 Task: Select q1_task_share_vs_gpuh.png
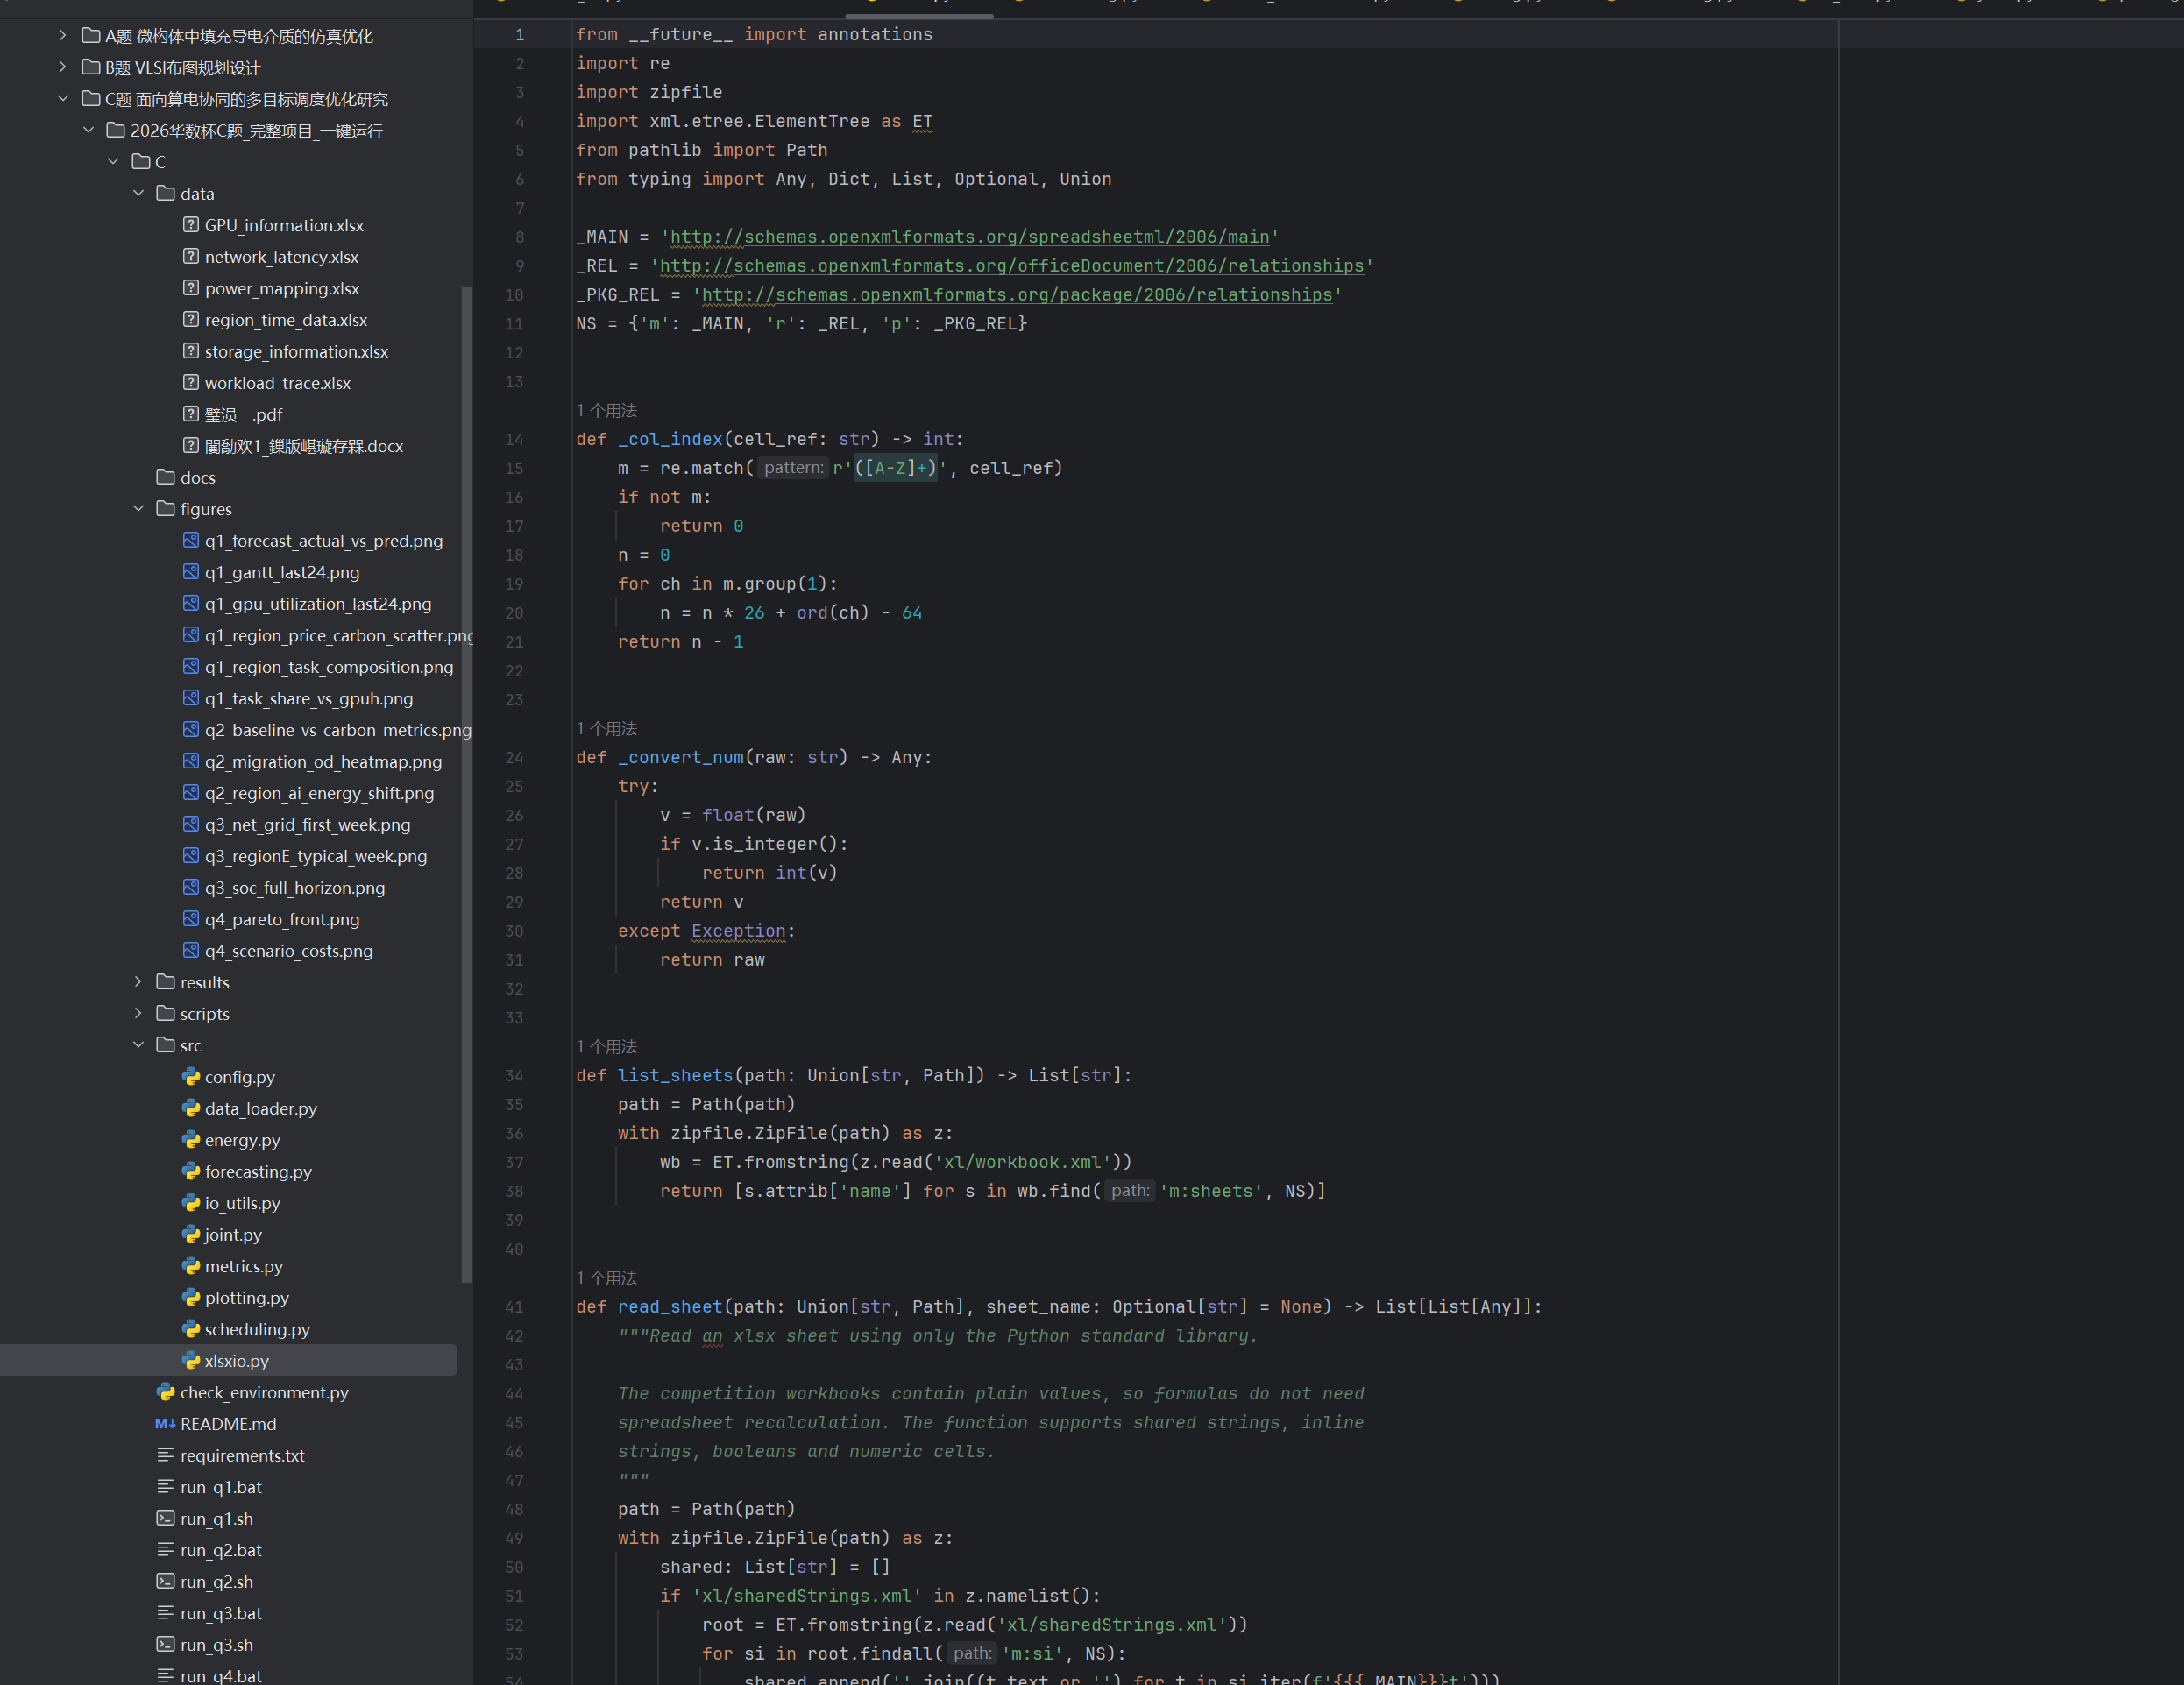click(x=309, y=698)
